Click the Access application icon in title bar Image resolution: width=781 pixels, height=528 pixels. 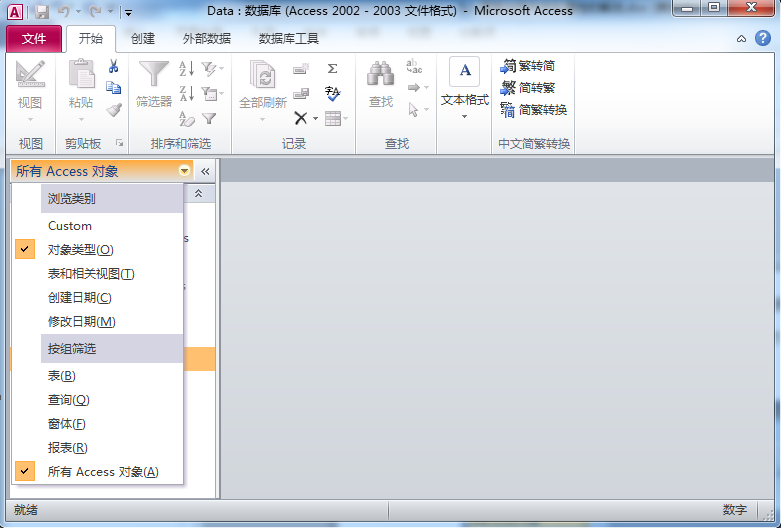pos(15,11)
